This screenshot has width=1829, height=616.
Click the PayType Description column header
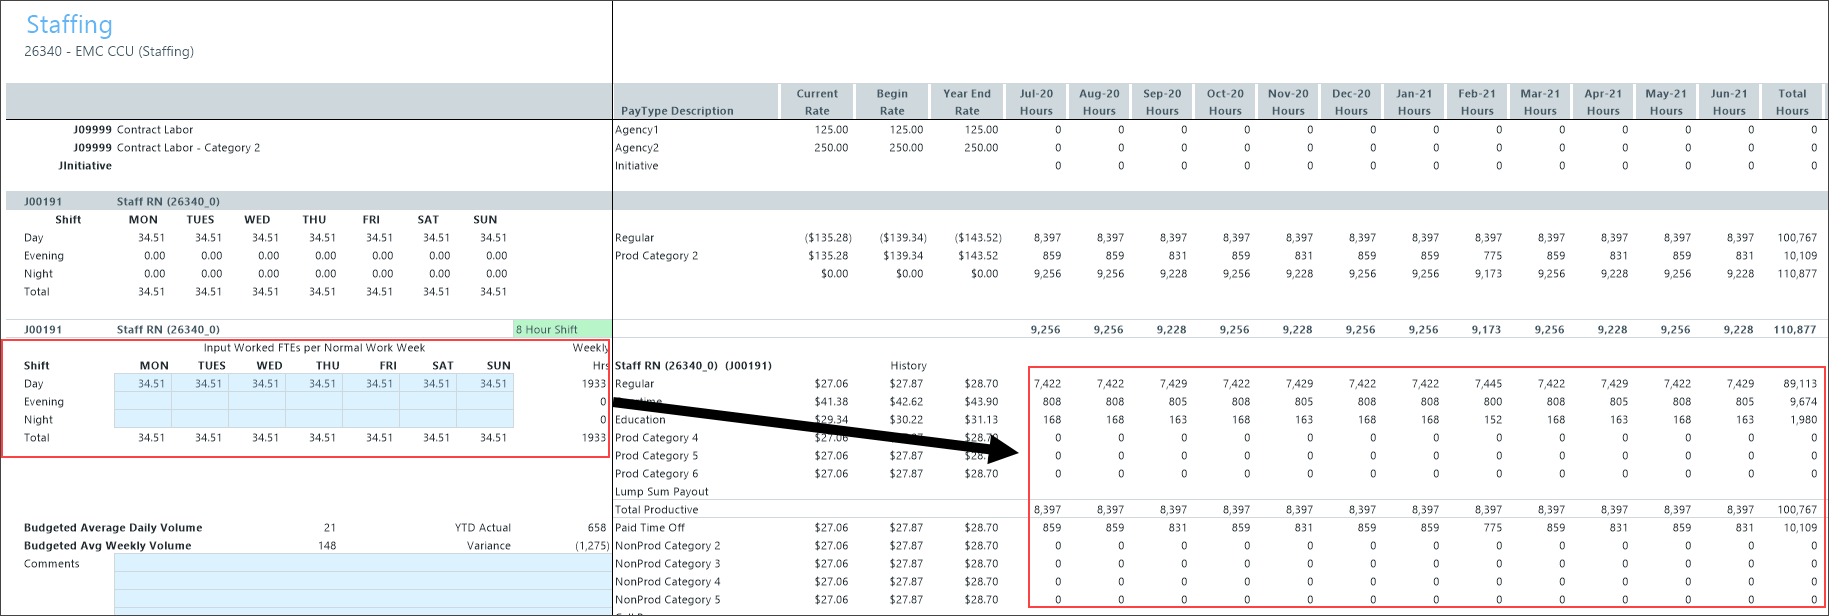pos(677,111)
